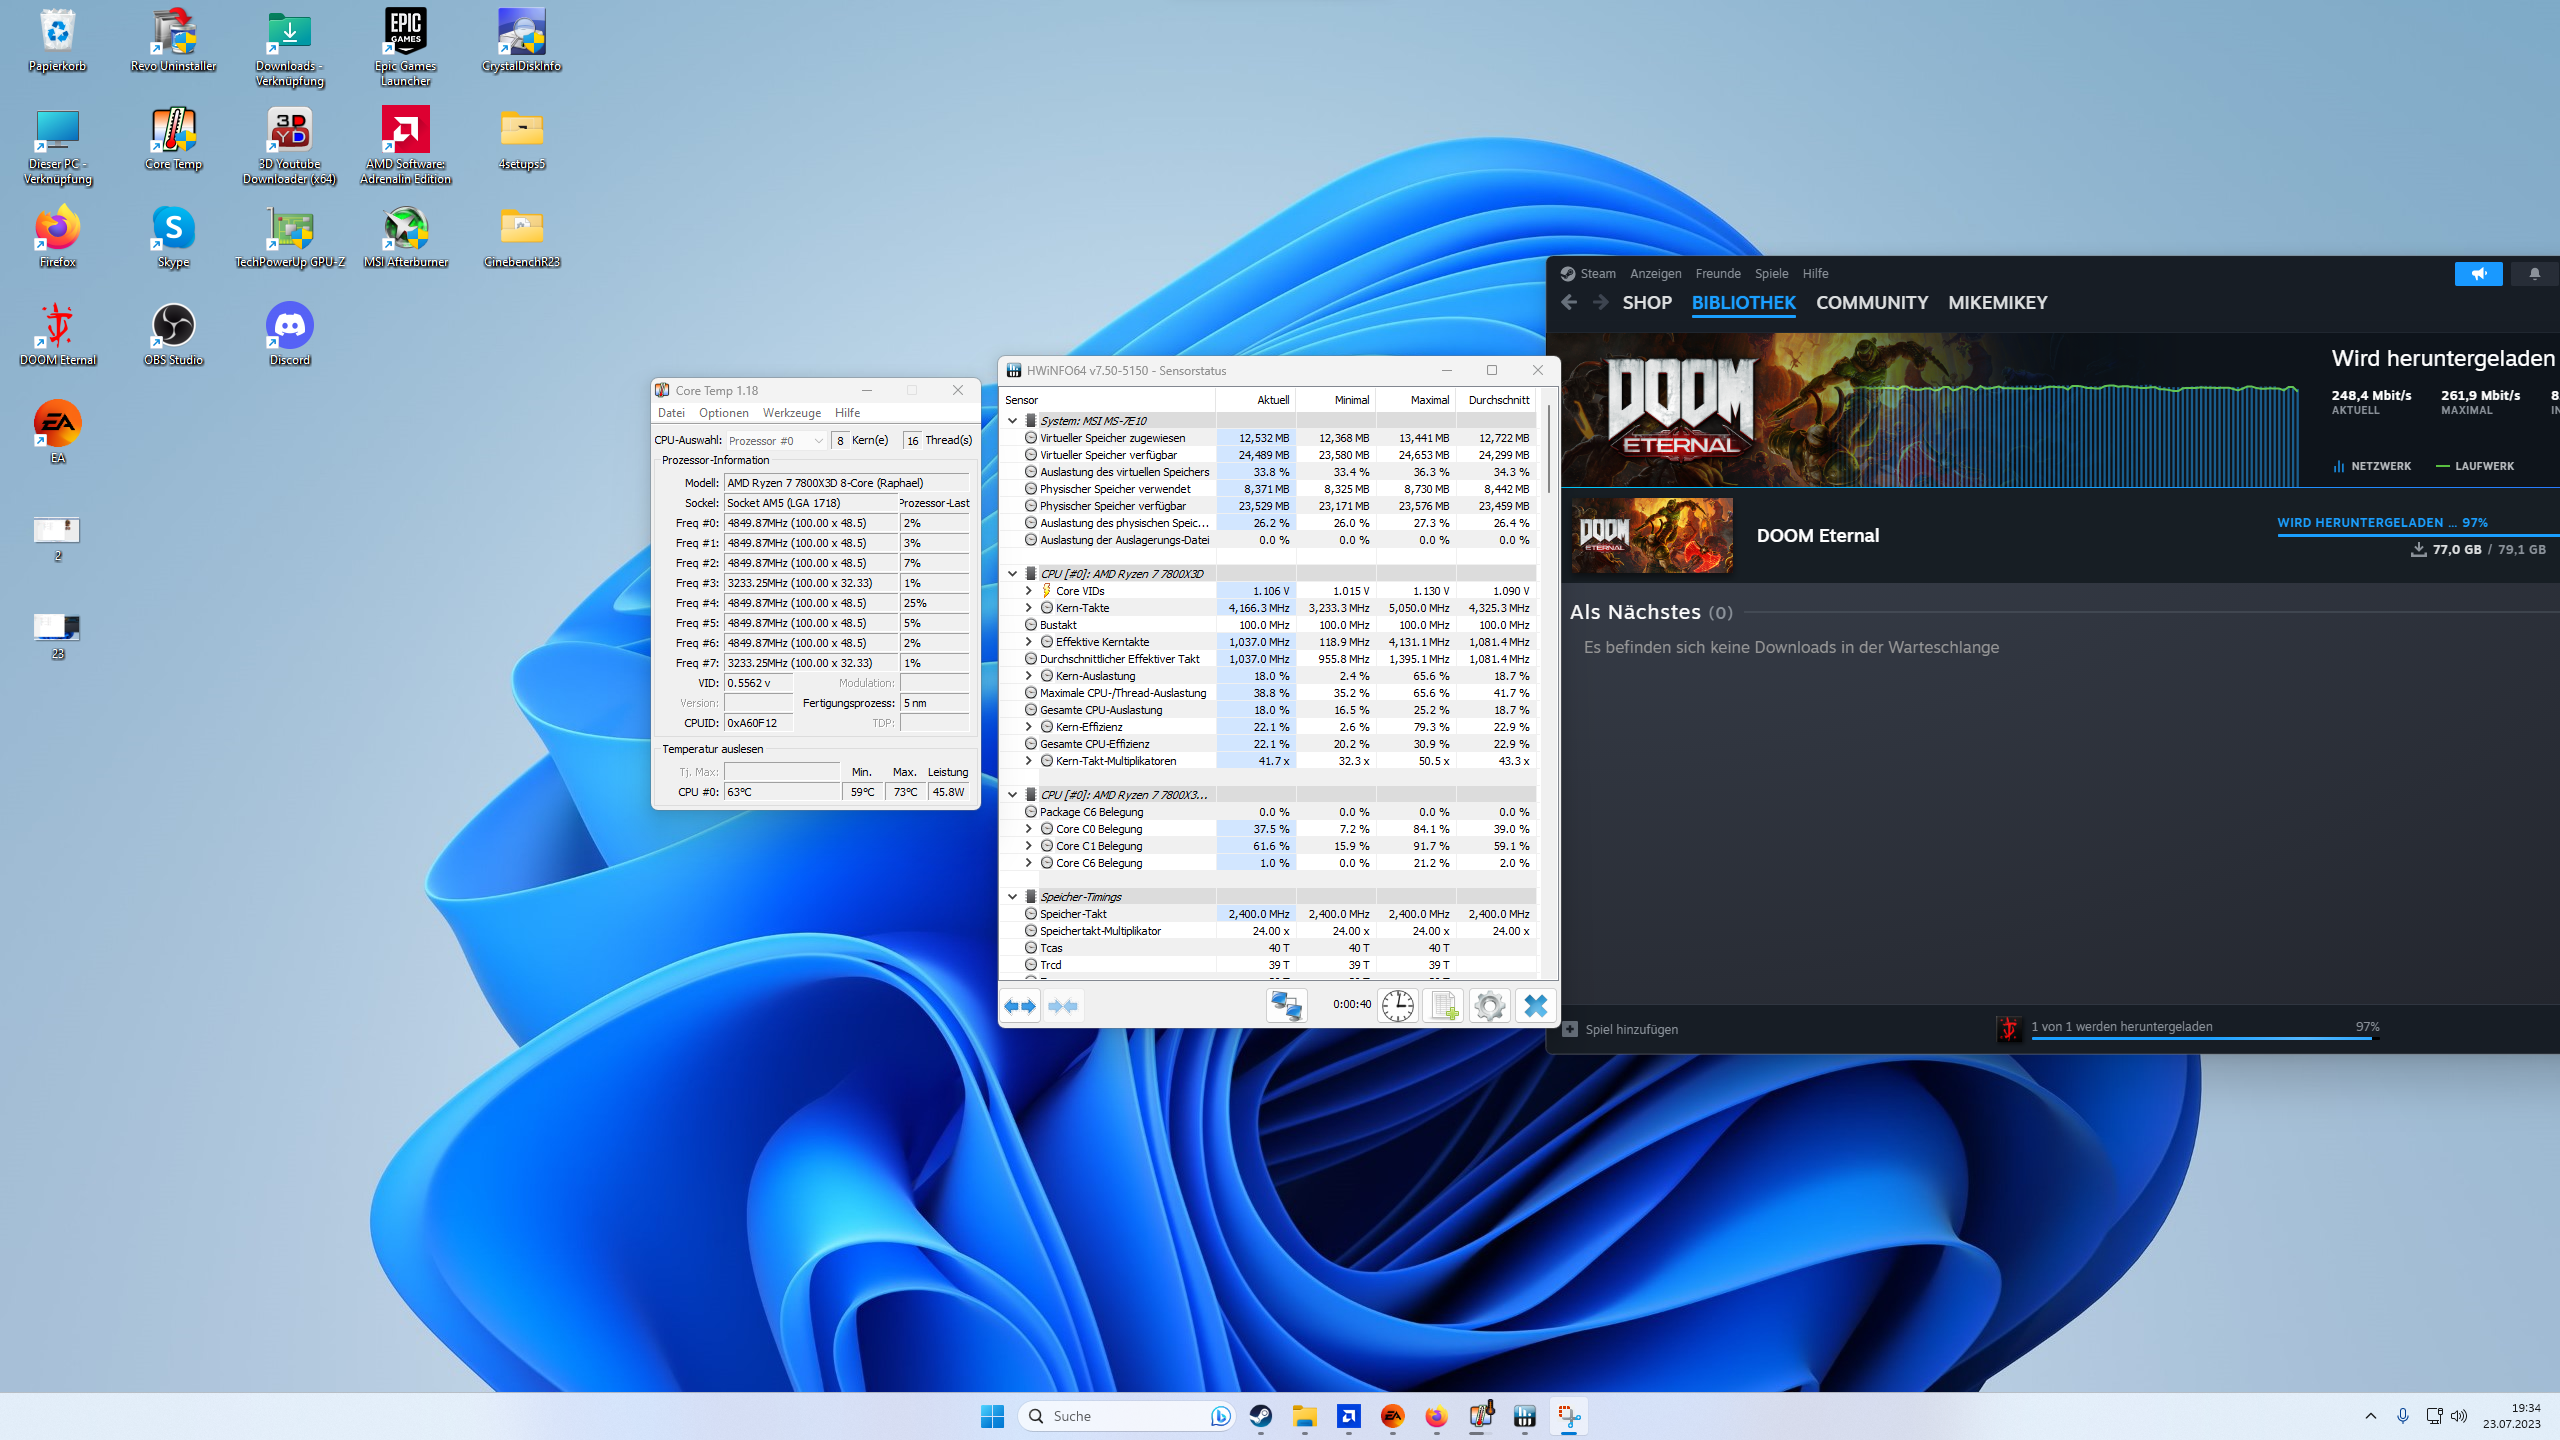Open the Datei menu in Core Temp
The image size is (2560, 1440).
click(671, 413)
